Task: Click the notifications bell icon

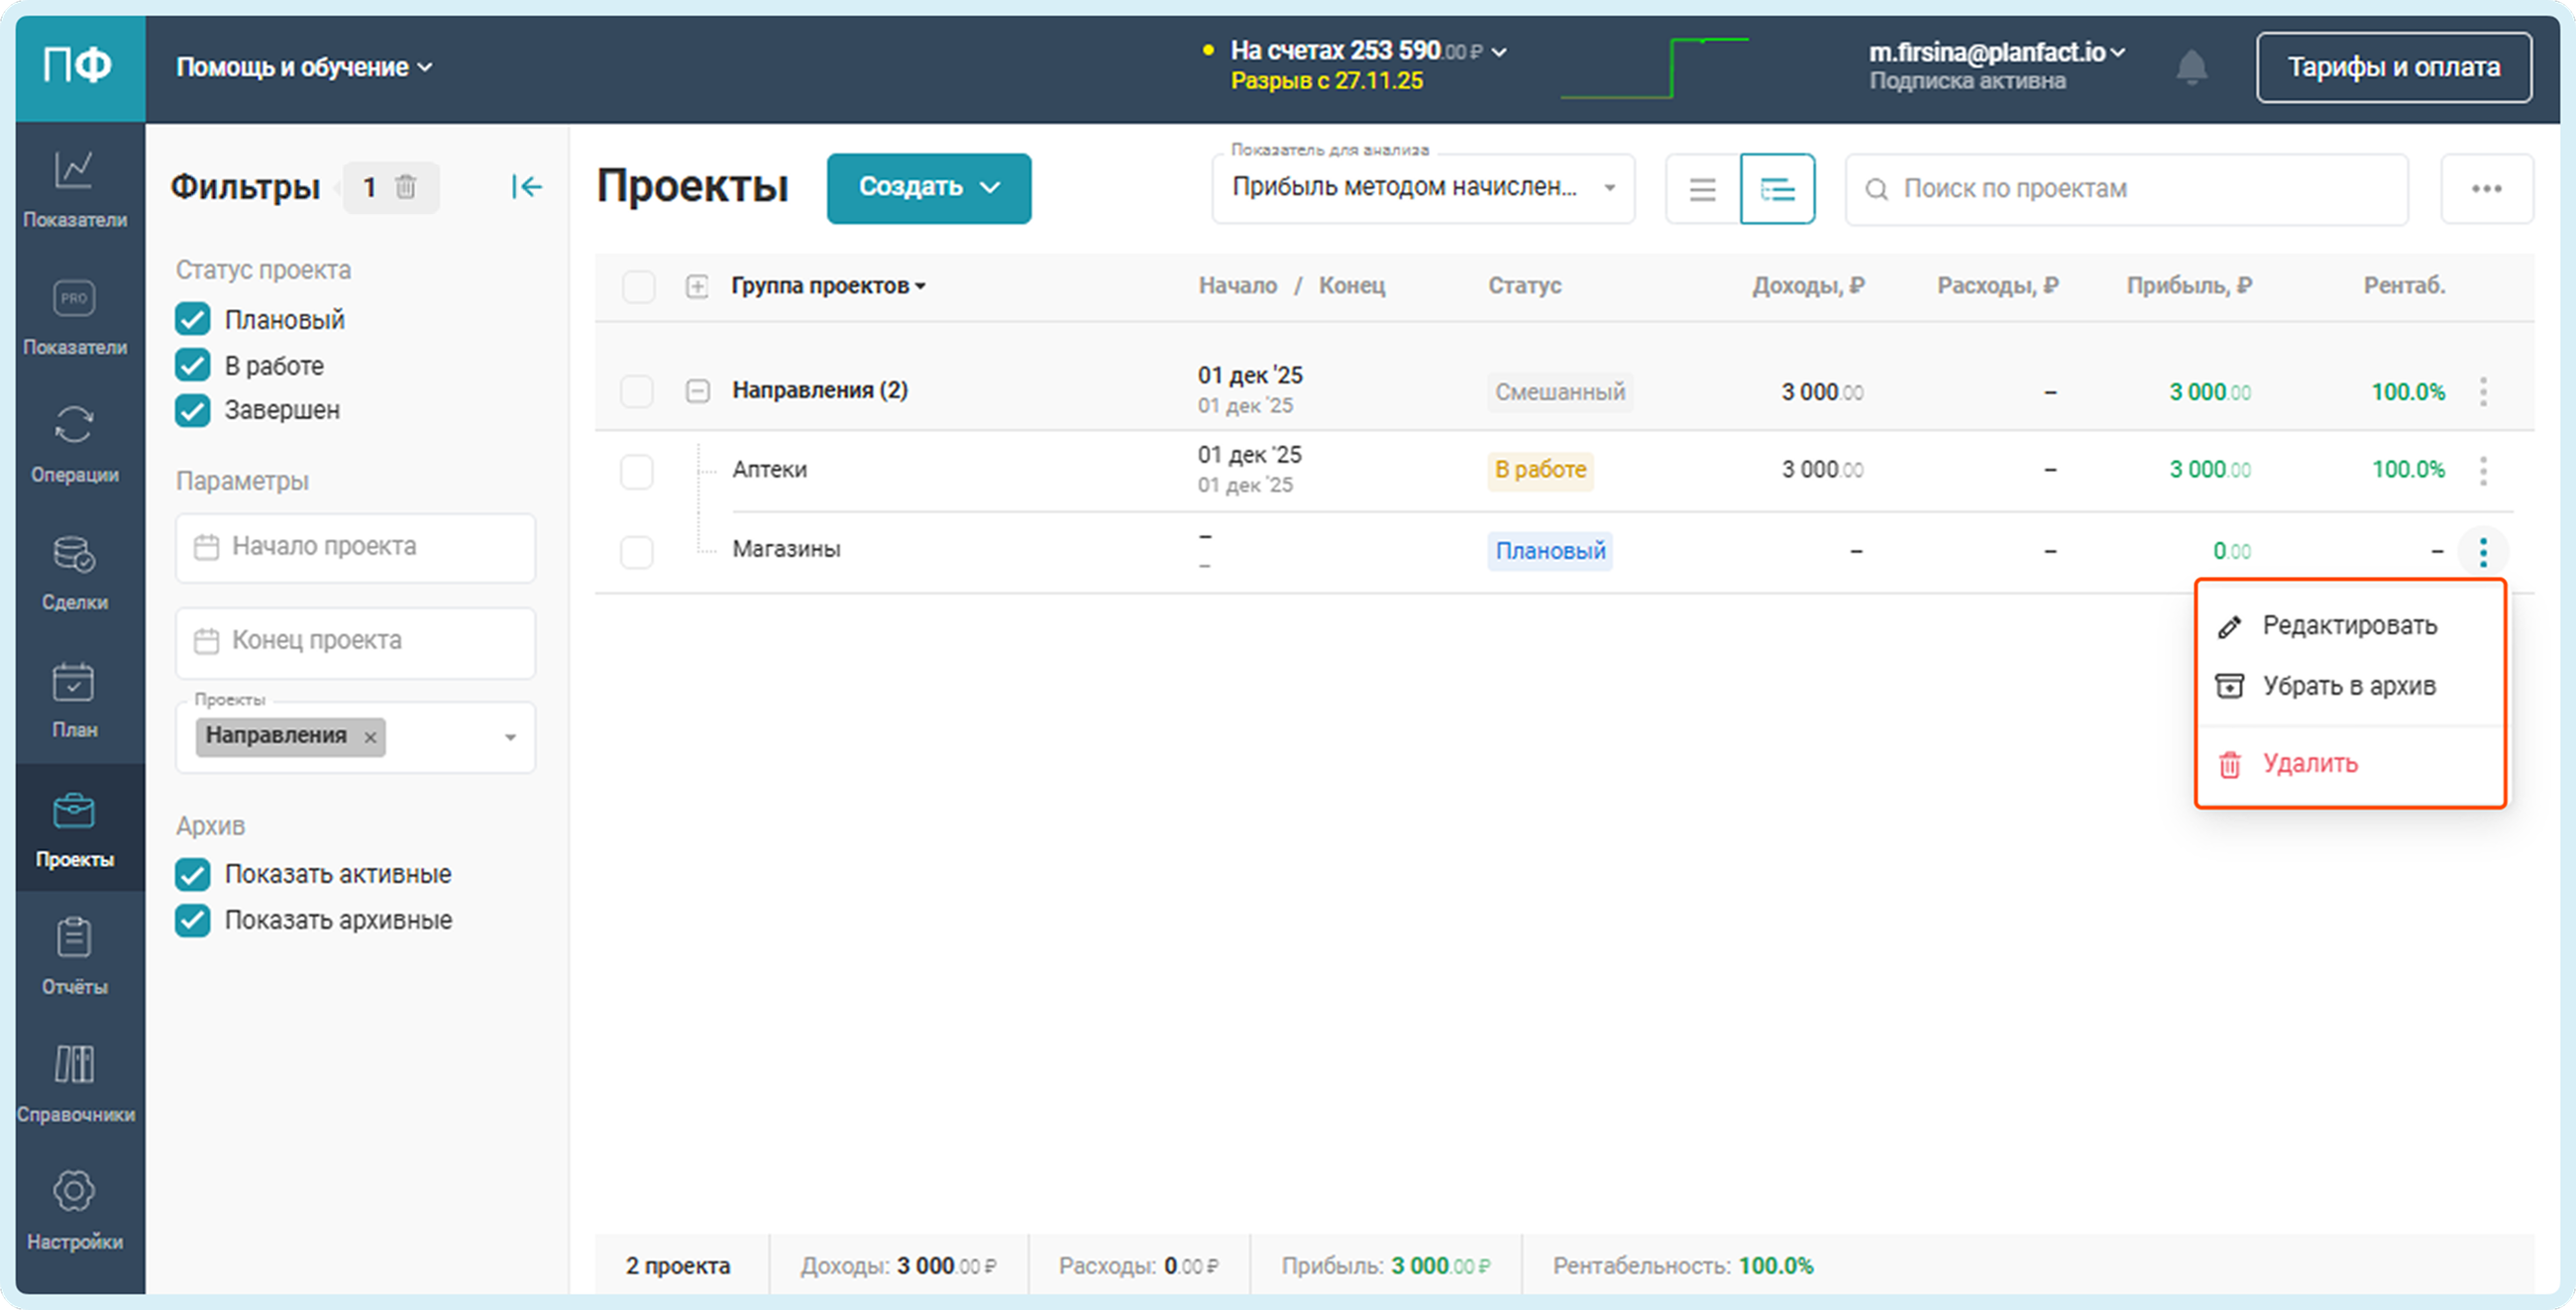Action: [x=2191, y=67]
